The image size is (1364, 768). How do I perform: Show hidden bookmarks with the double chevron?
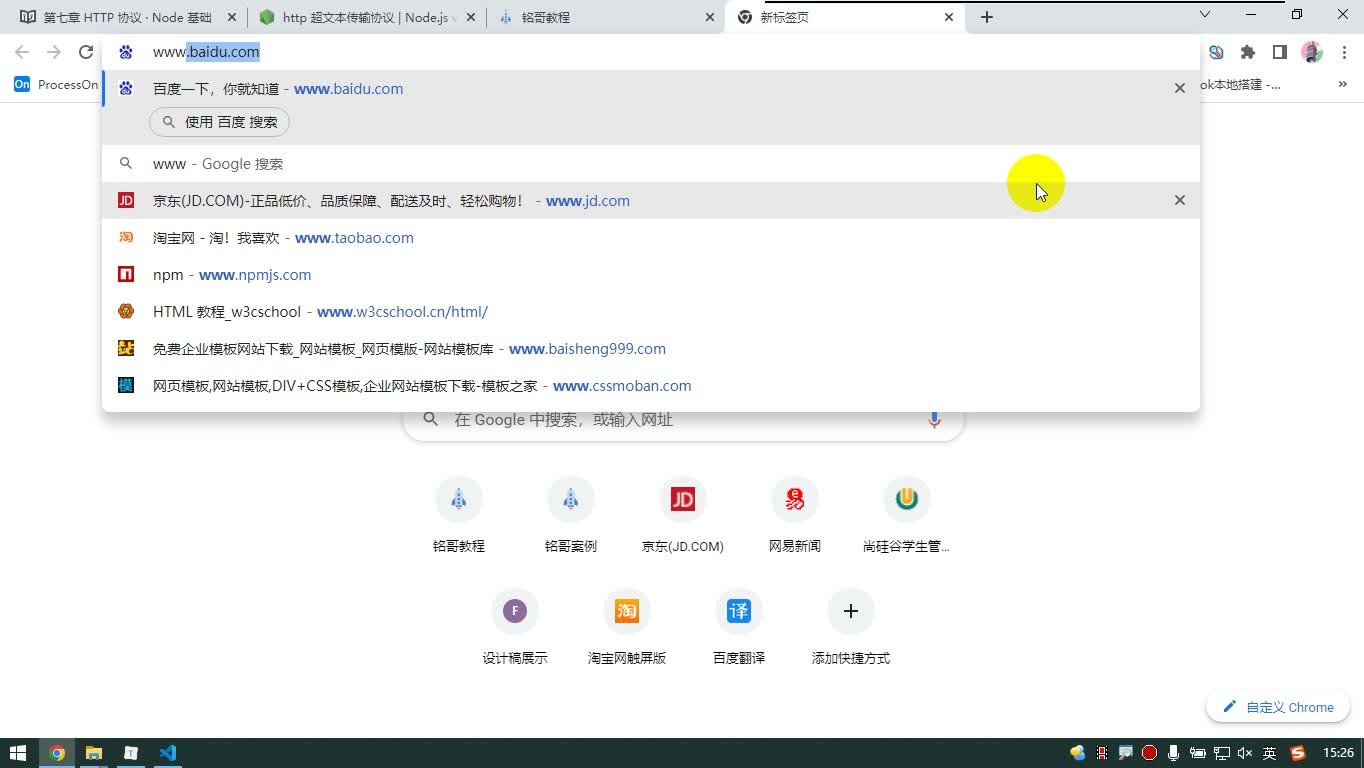tap(1343, 85)
